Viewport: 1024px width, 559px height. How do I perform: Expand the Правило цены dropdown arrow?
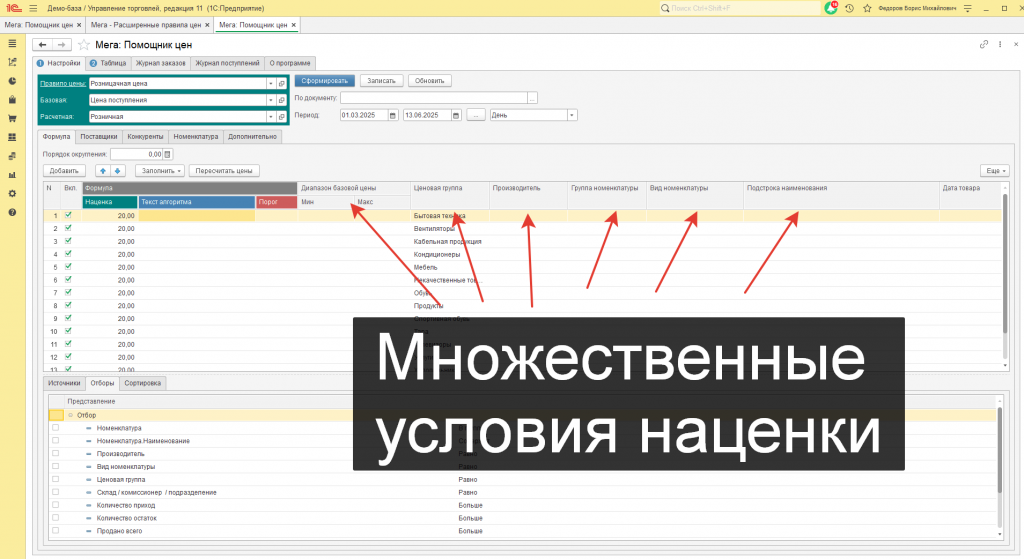[x=271, y=84]
